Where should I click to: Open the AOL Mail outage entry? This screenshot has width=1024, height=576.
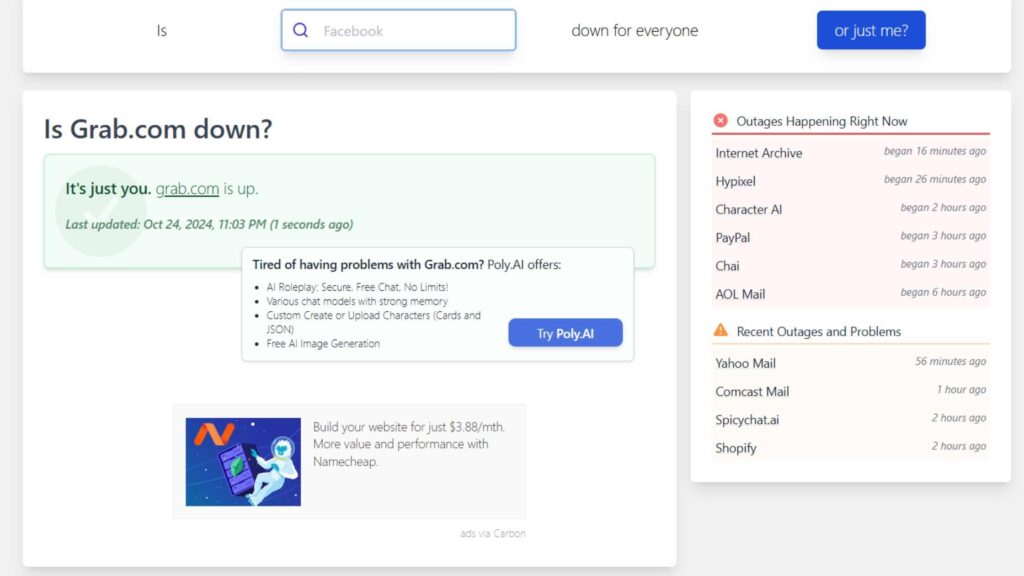[x=740, y=294]
